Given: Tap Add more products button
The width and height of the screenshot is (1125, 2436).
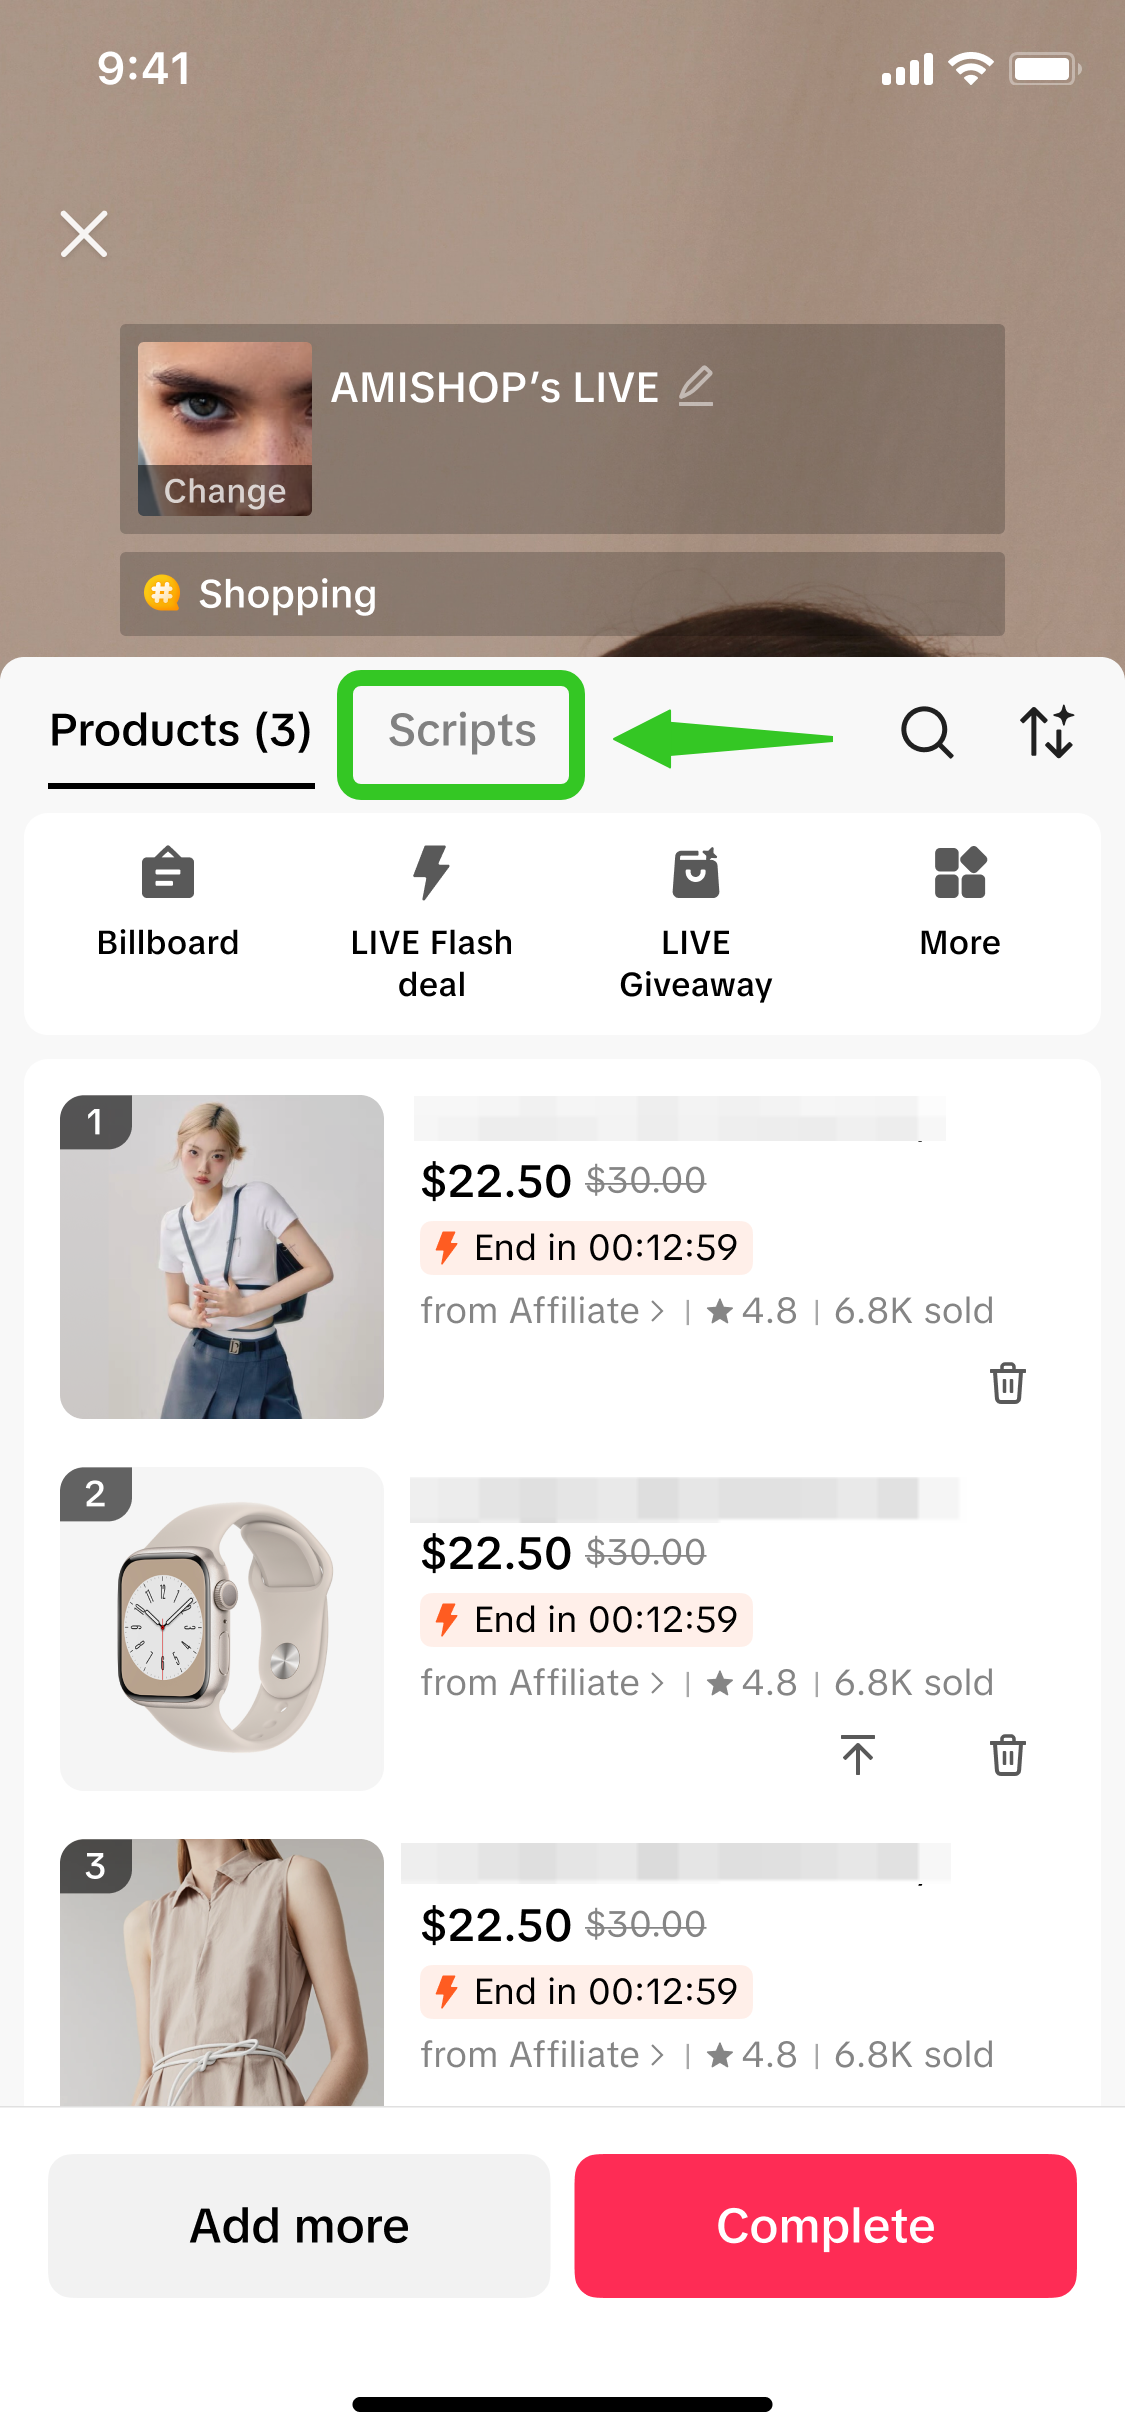Looking at the screenshot, I should [299, 2225].
